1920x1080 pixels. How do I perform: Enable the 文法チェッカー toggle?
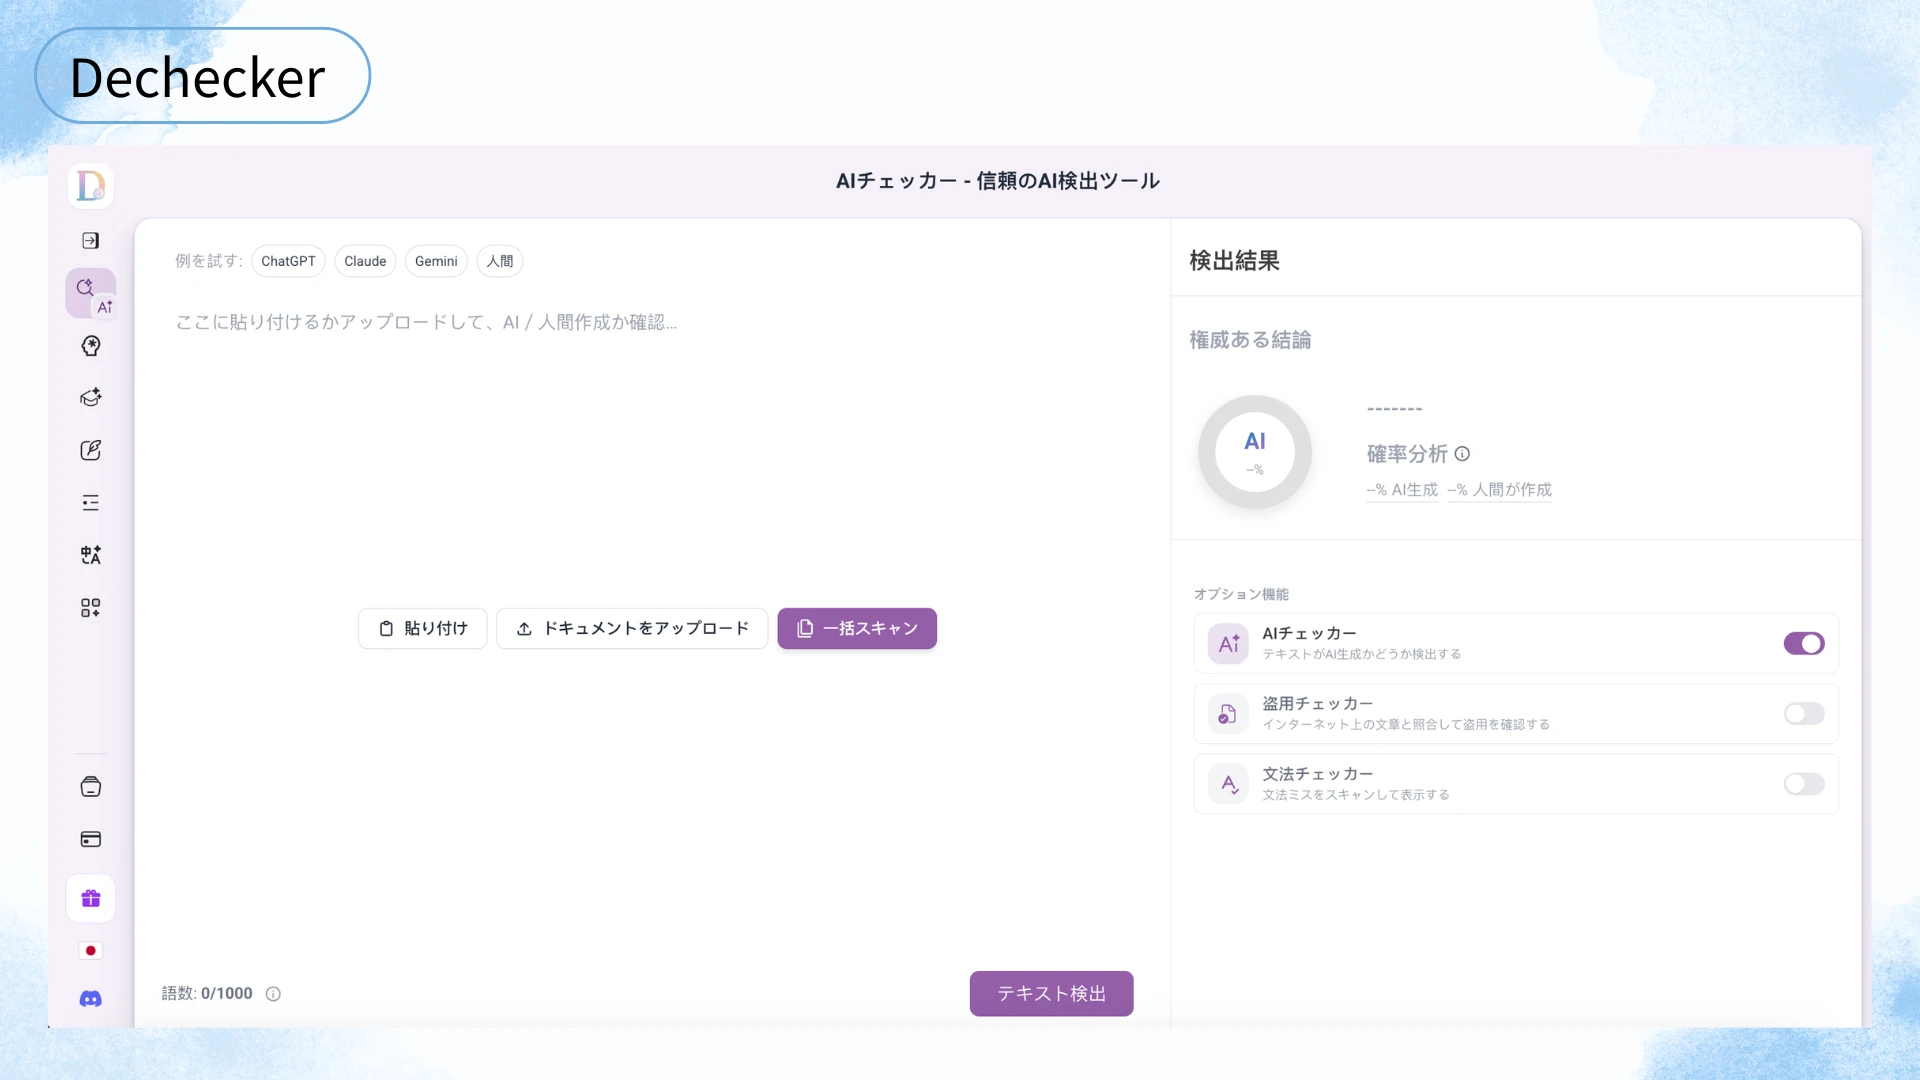(x=1804, y=784)
